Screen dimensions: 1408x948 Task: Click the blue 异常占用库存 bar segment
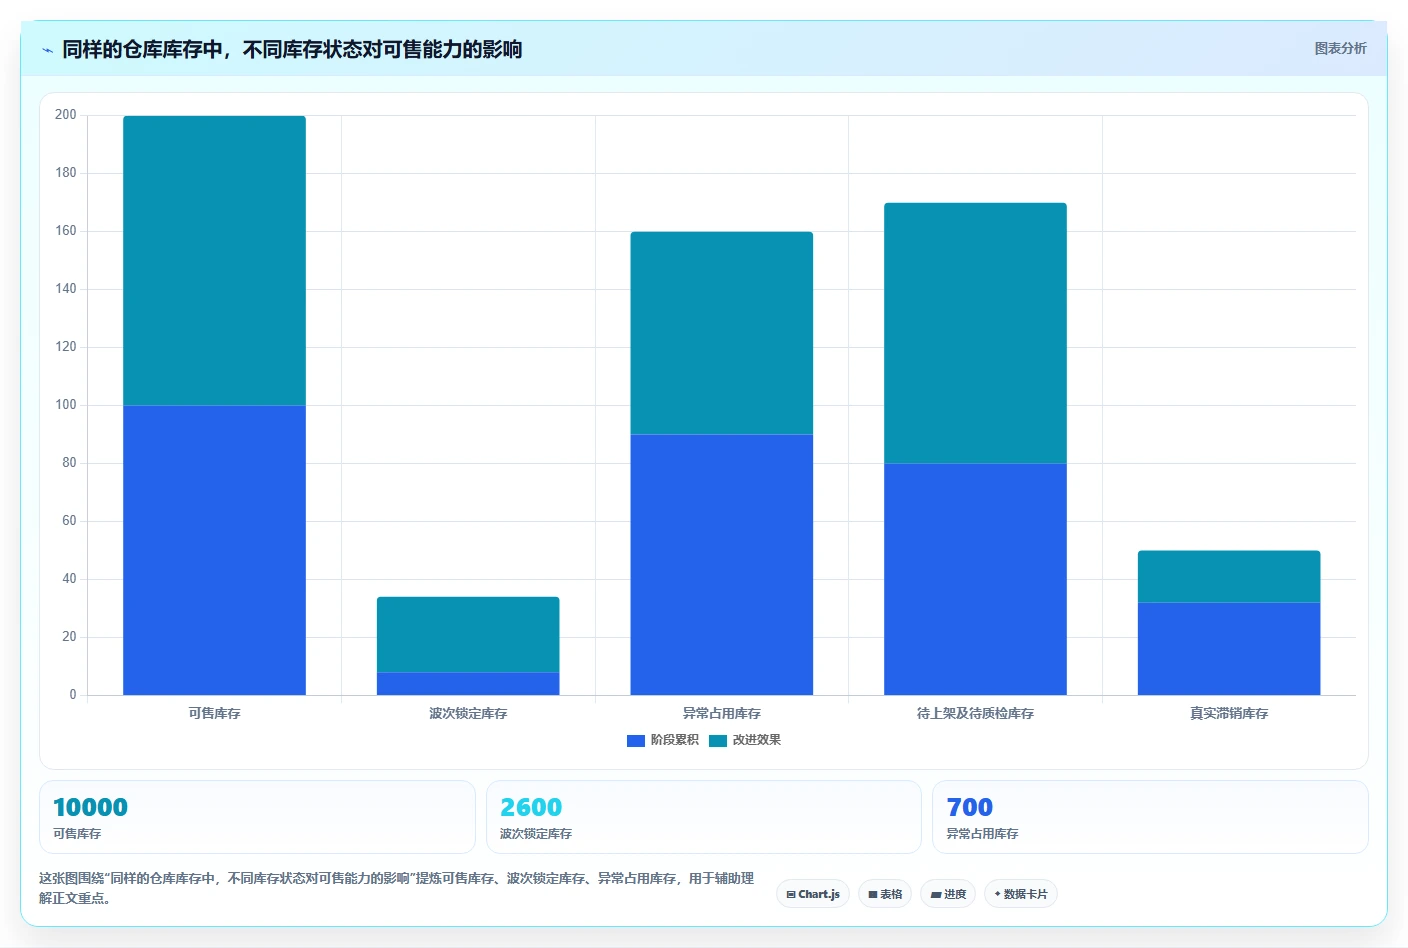pyautogui.click(x=721, y=564)
